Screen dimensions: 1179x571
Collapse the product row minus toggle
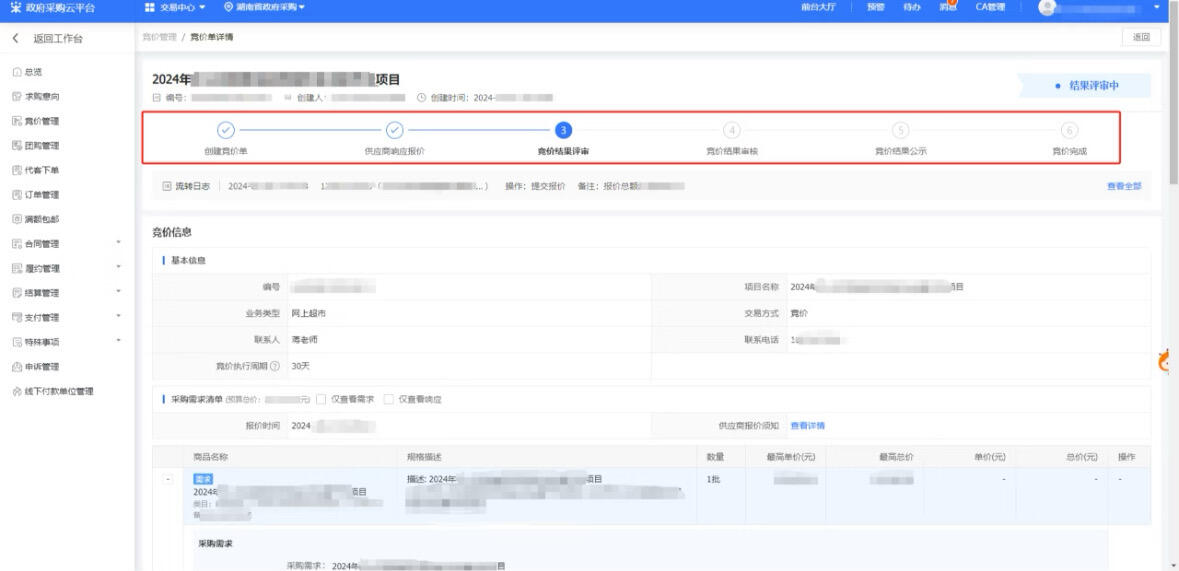coord(168,480)
